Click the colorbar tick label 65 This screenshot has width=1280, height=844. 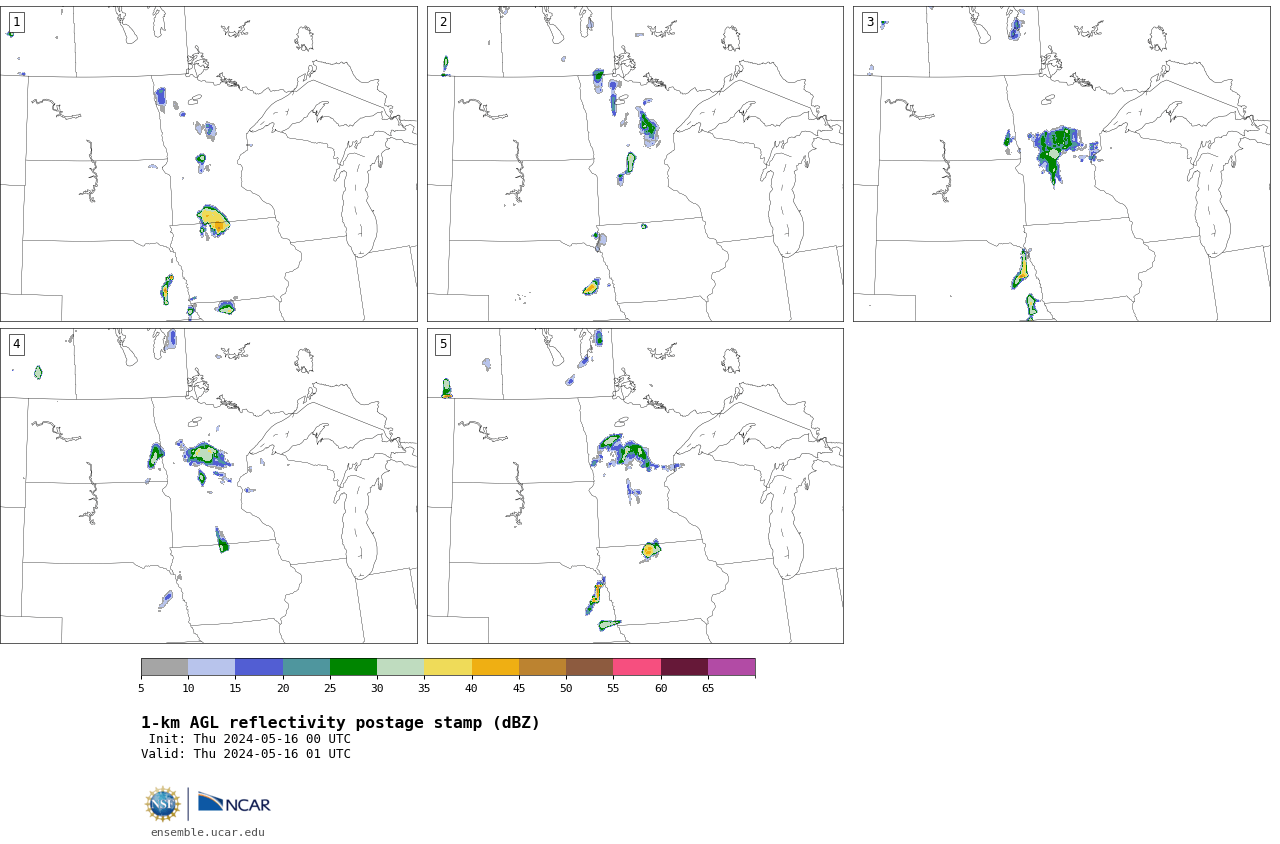(x=708, y=688)
